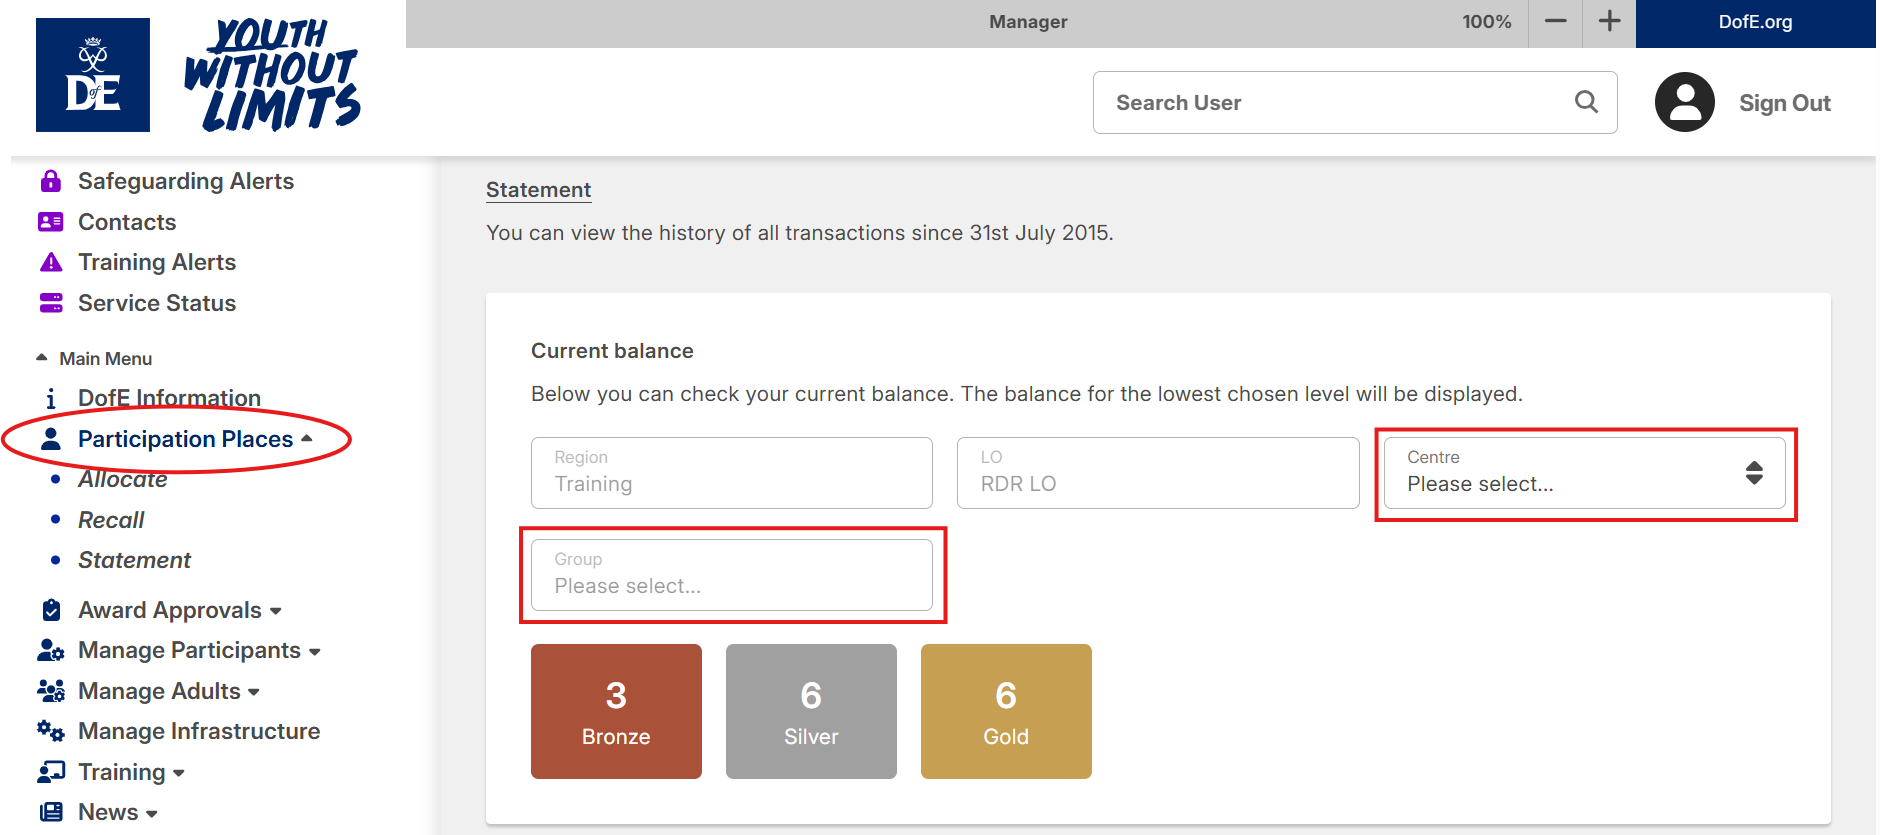
Task: Open Manage Infrastructure menu item
Action: 199,731
